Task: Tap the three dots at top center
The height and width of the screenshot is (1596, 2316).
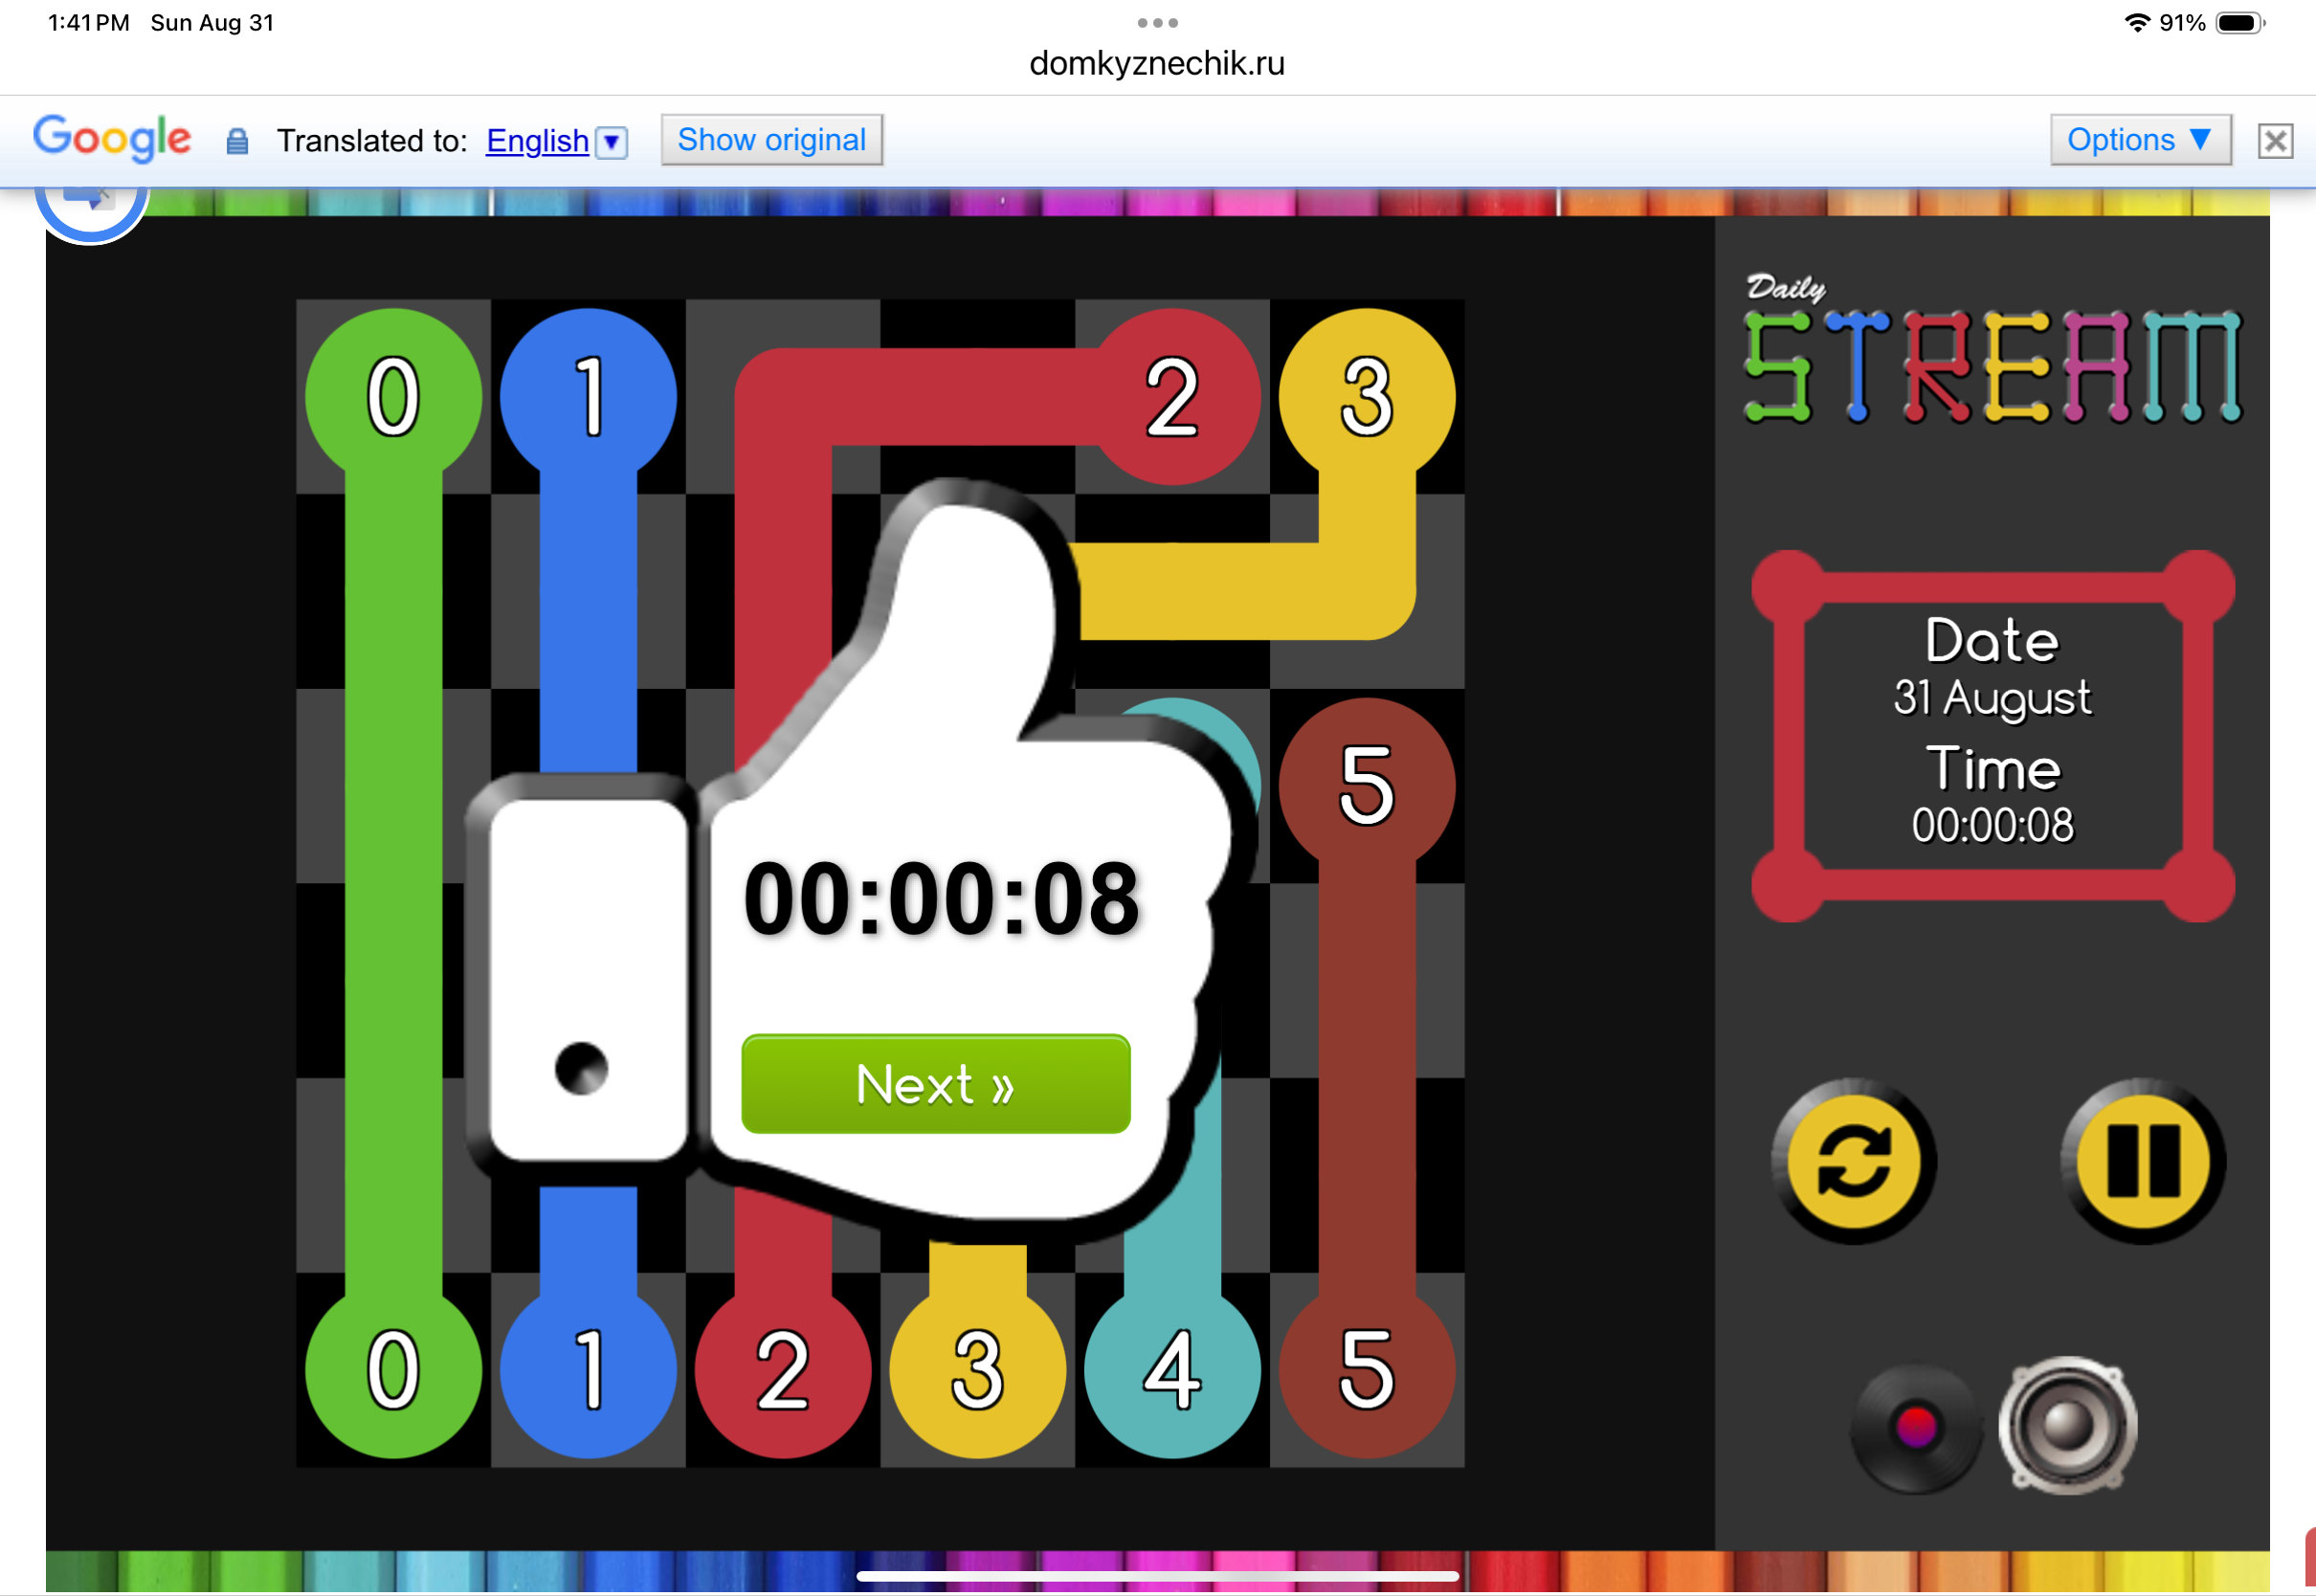Action: [x=1157, y=22]
